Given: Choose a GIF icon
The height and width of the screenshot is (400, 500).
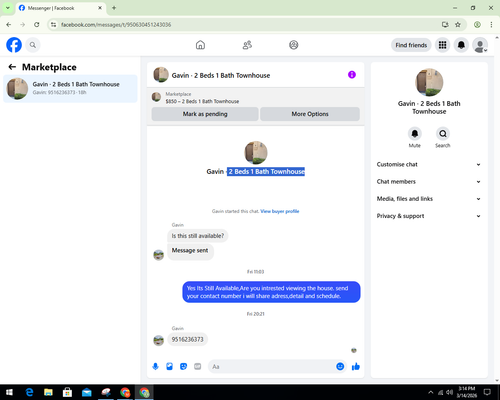Looking at the screenshot, I should (198, 367).
